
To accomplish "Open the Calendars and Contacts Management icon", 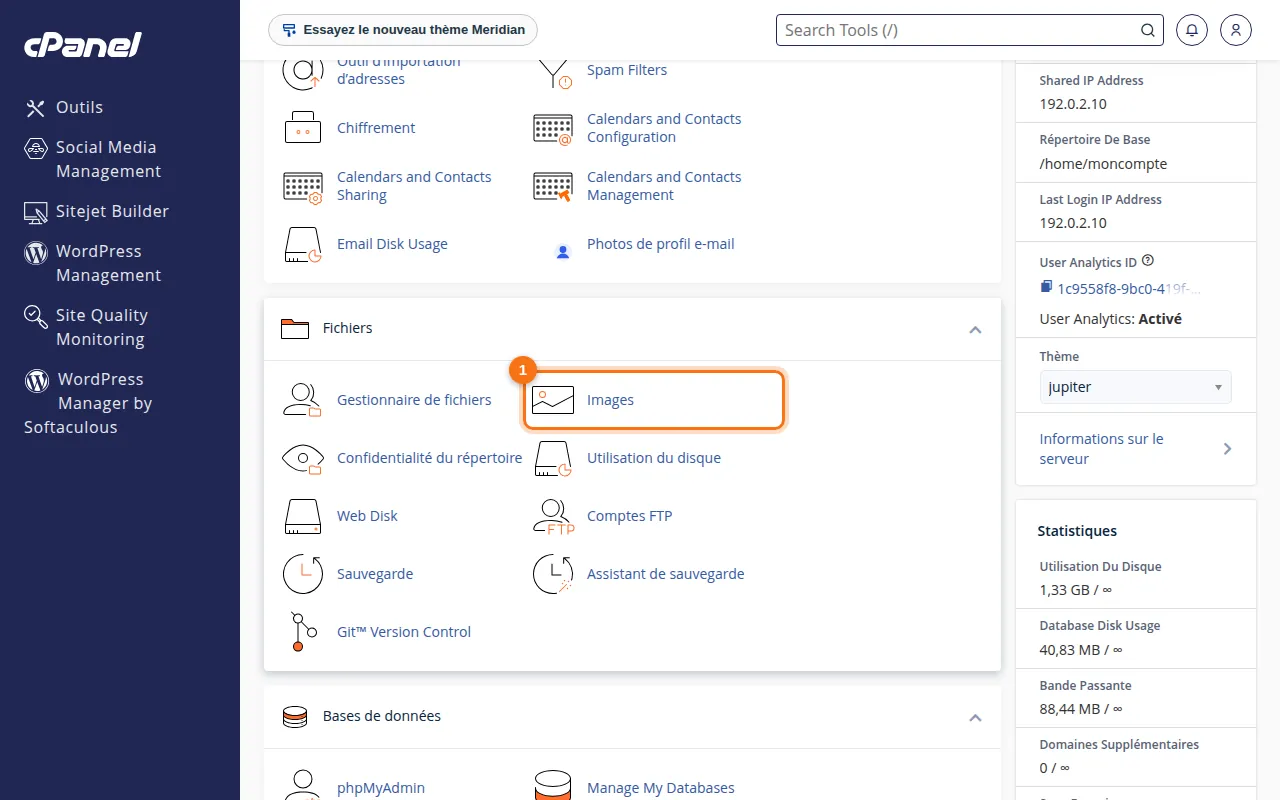I will coord(553,186).
